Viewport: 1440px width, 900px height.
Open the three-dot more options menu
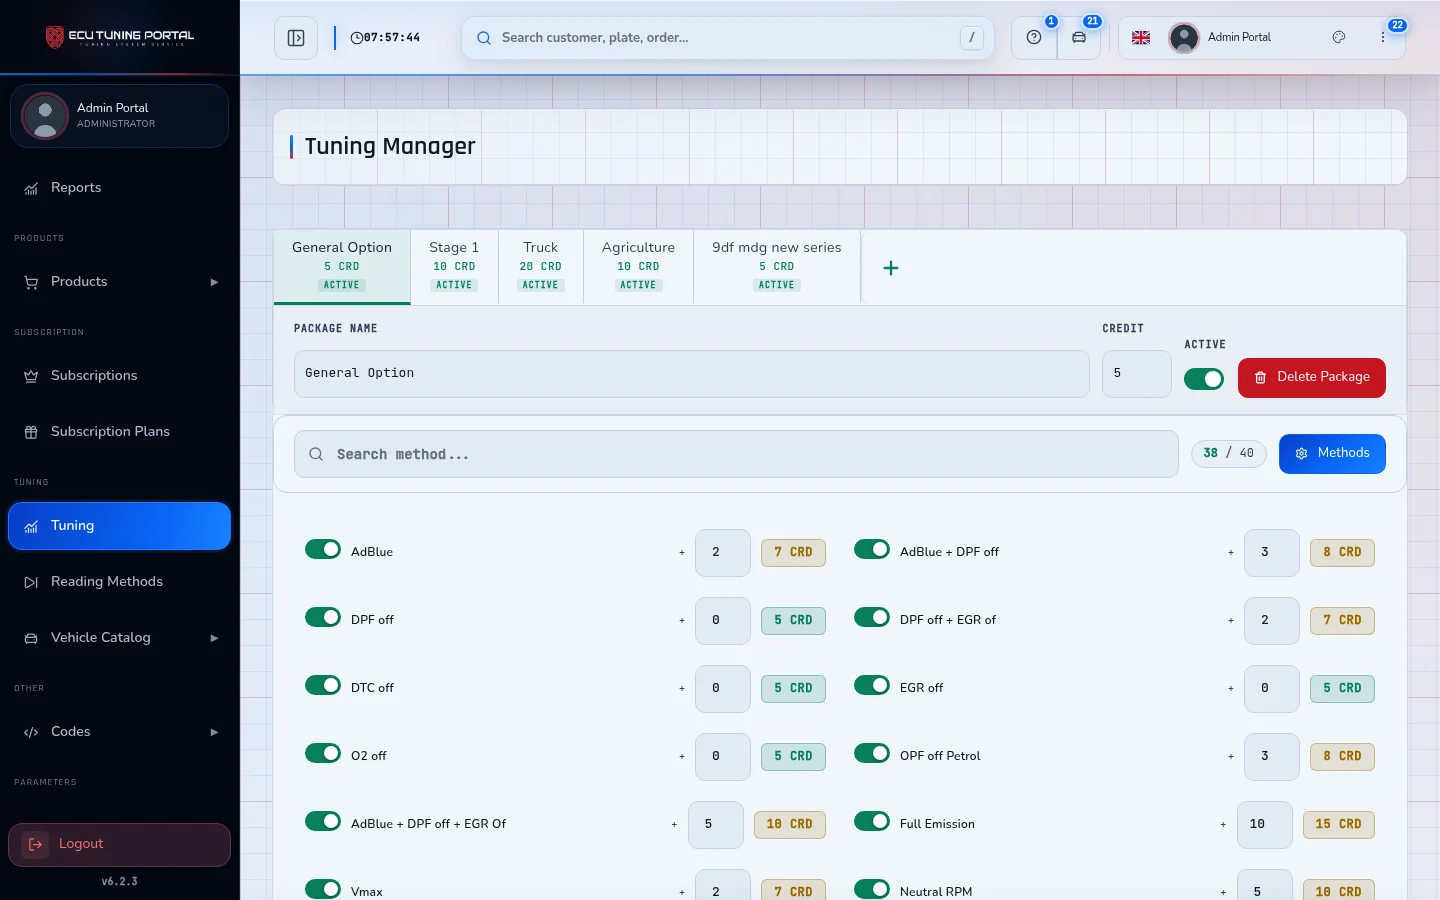point(1383,37)
